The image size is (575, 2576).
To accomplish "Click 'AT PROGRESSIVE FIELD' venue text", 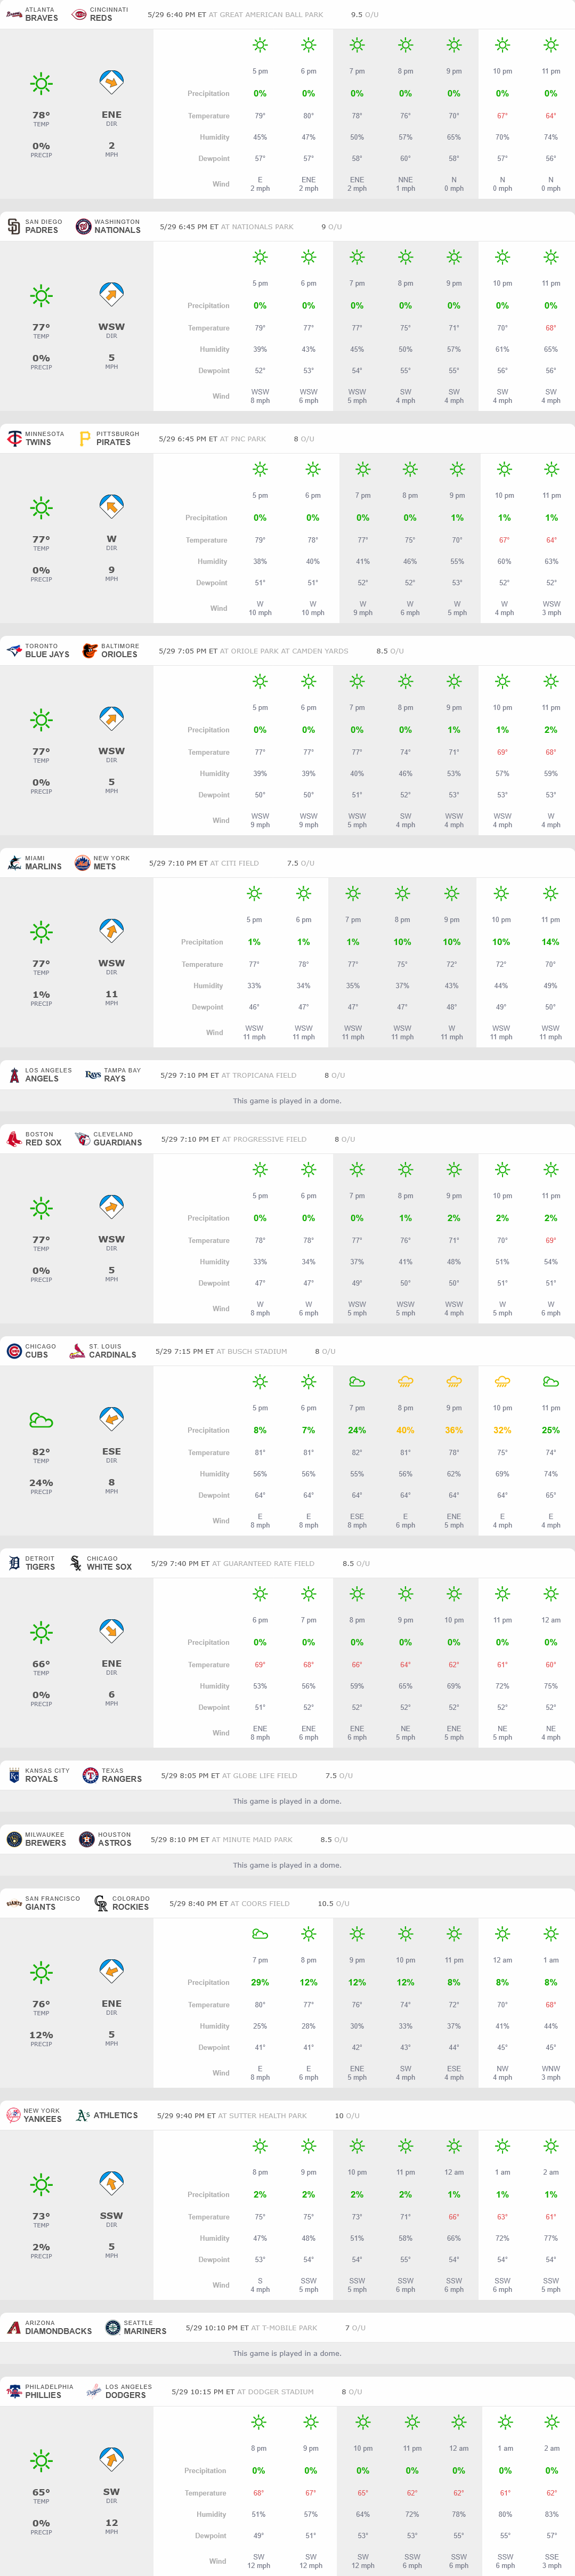I will pyautogui.click(x=264, y=1139).
